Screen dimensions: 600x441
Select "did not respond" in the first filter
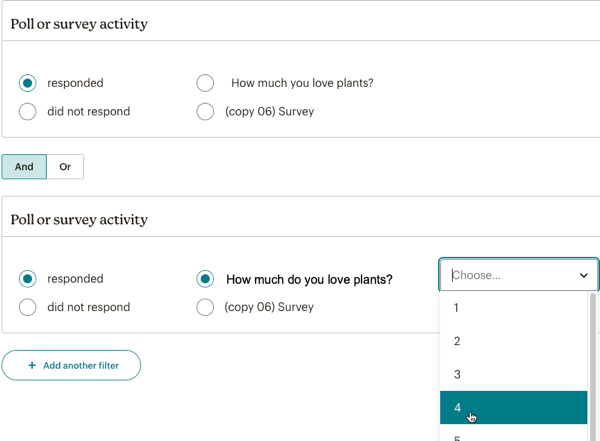(x=28, y=112)
